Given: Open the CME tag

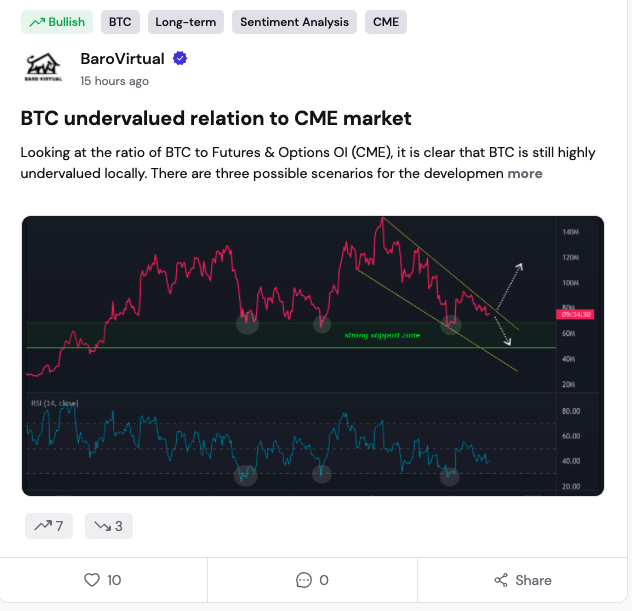Looking at the screenshot, I should click(385, 22).
